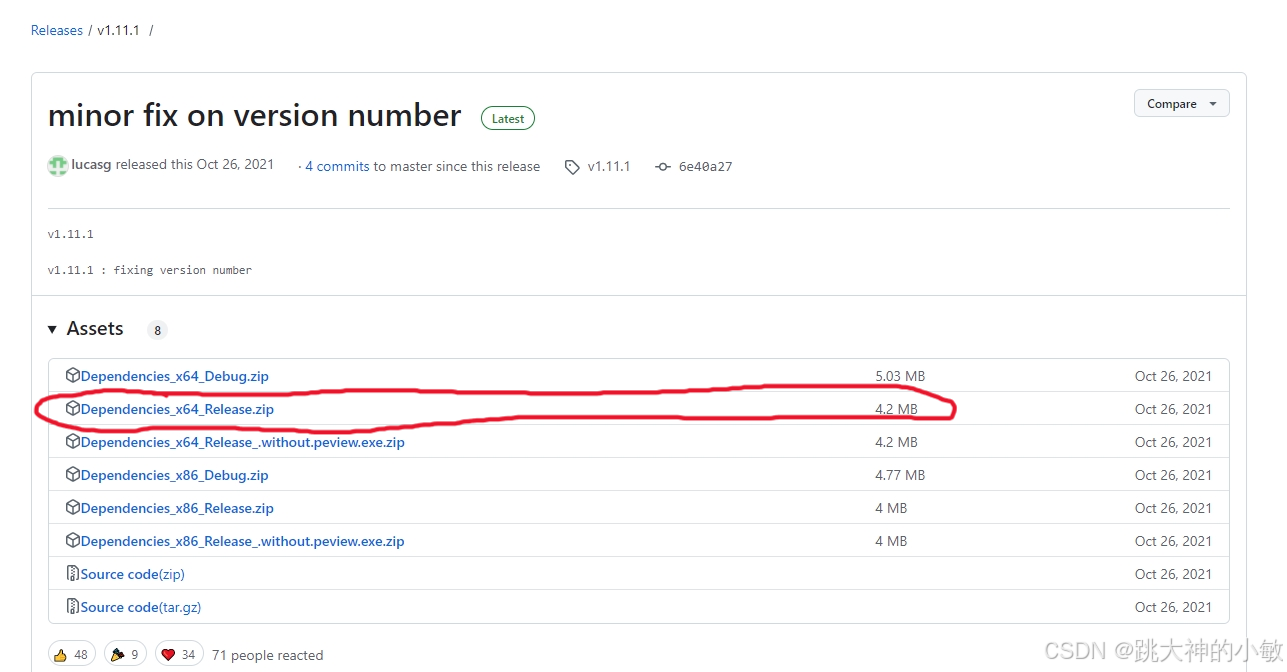Screen dimensions: 1287x672
Task: Download Dependencies_x64_Release.zip
Action: pos(177,409)
